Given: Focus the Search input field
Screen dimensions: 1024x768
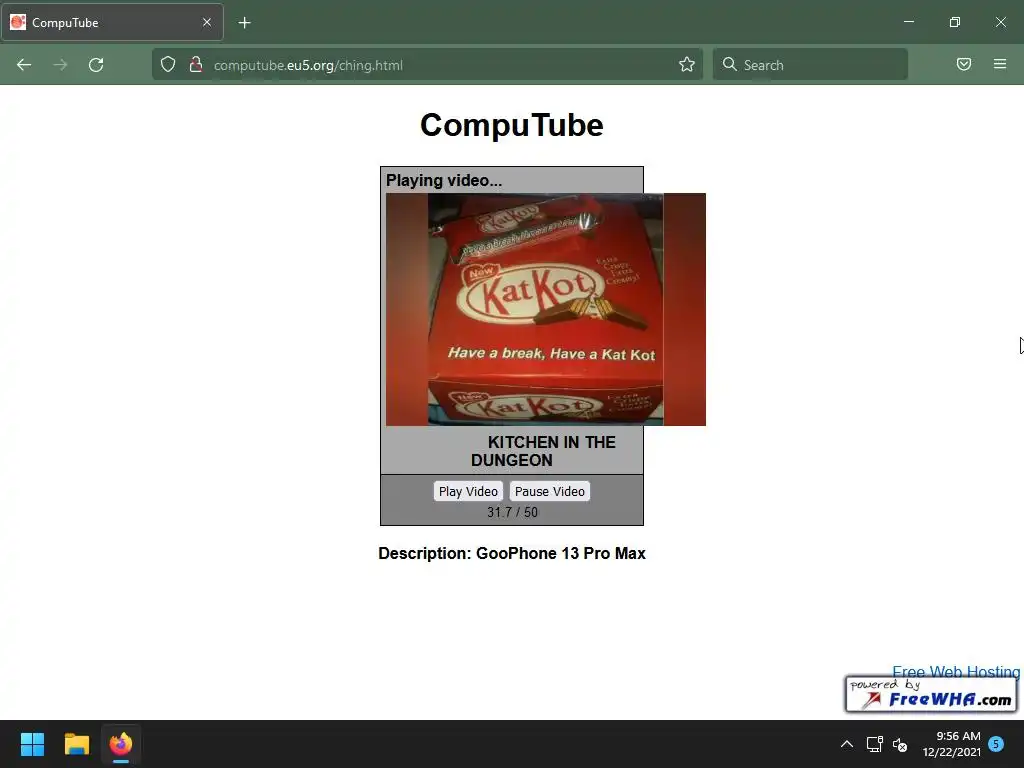Looking at the screenshot, I should [x=810, y=64].
